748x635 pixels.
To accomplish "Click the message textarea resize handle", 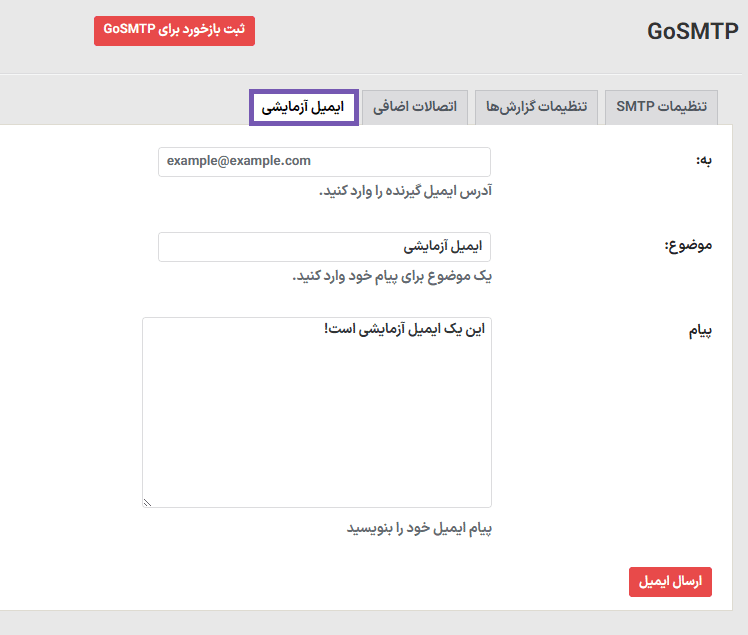I will (x=147, y=502).
